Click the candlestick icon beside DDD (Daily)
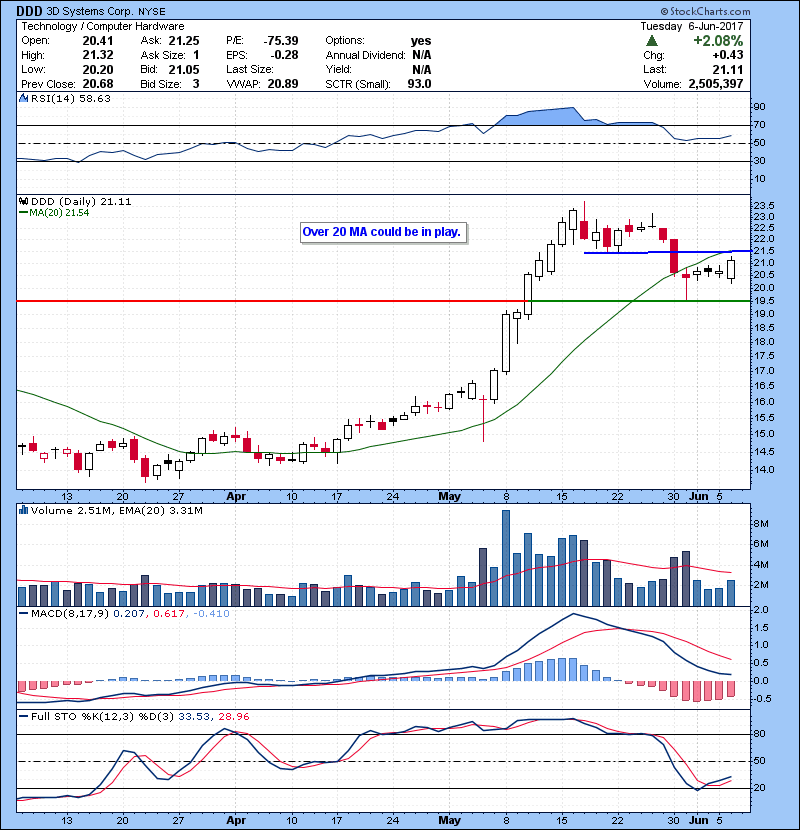 point(23,201)
